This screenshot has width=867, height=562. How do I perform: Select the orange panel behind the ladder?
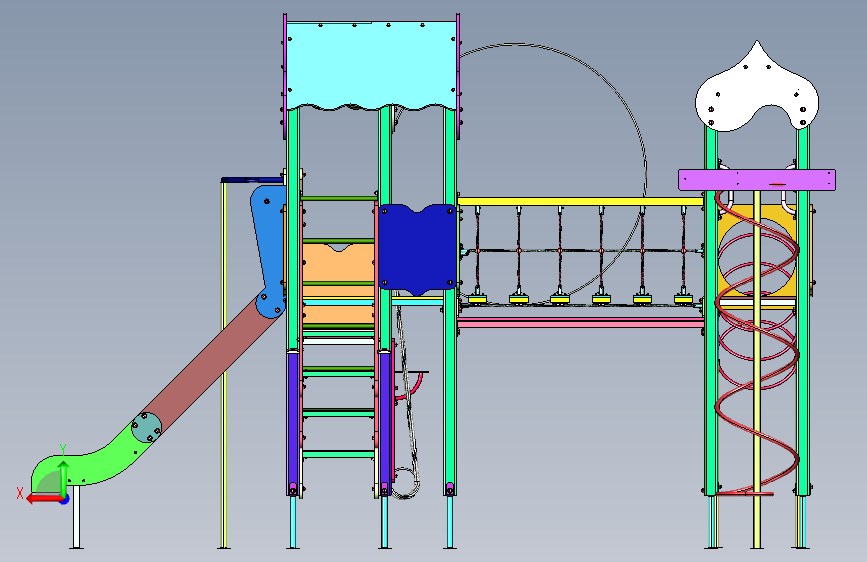point(338,283)
